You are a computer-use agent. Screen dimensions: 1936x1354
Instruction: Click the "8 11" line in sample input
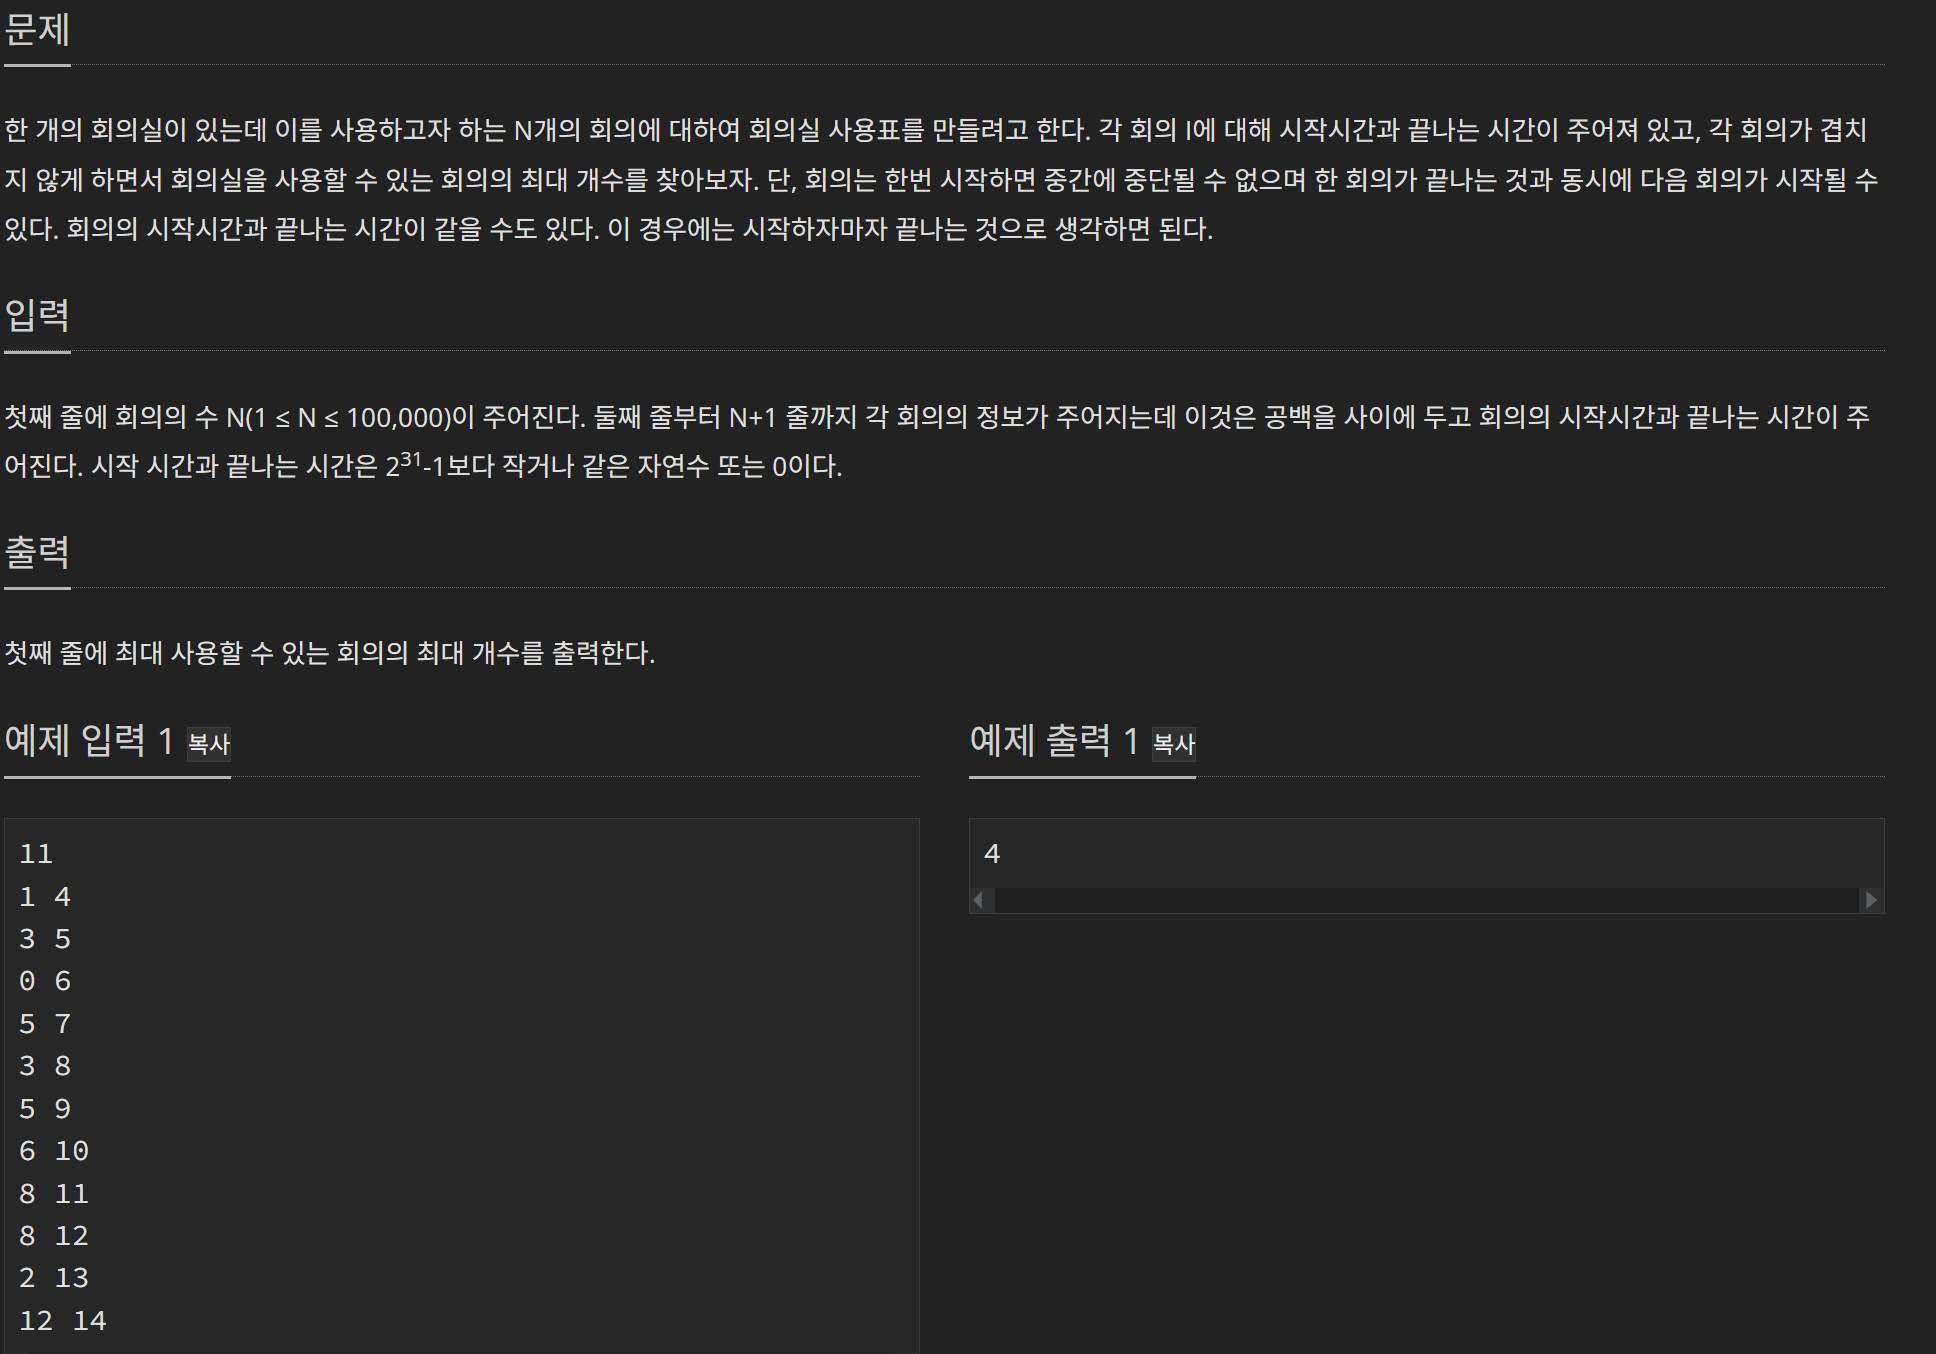click(54, 1194)
